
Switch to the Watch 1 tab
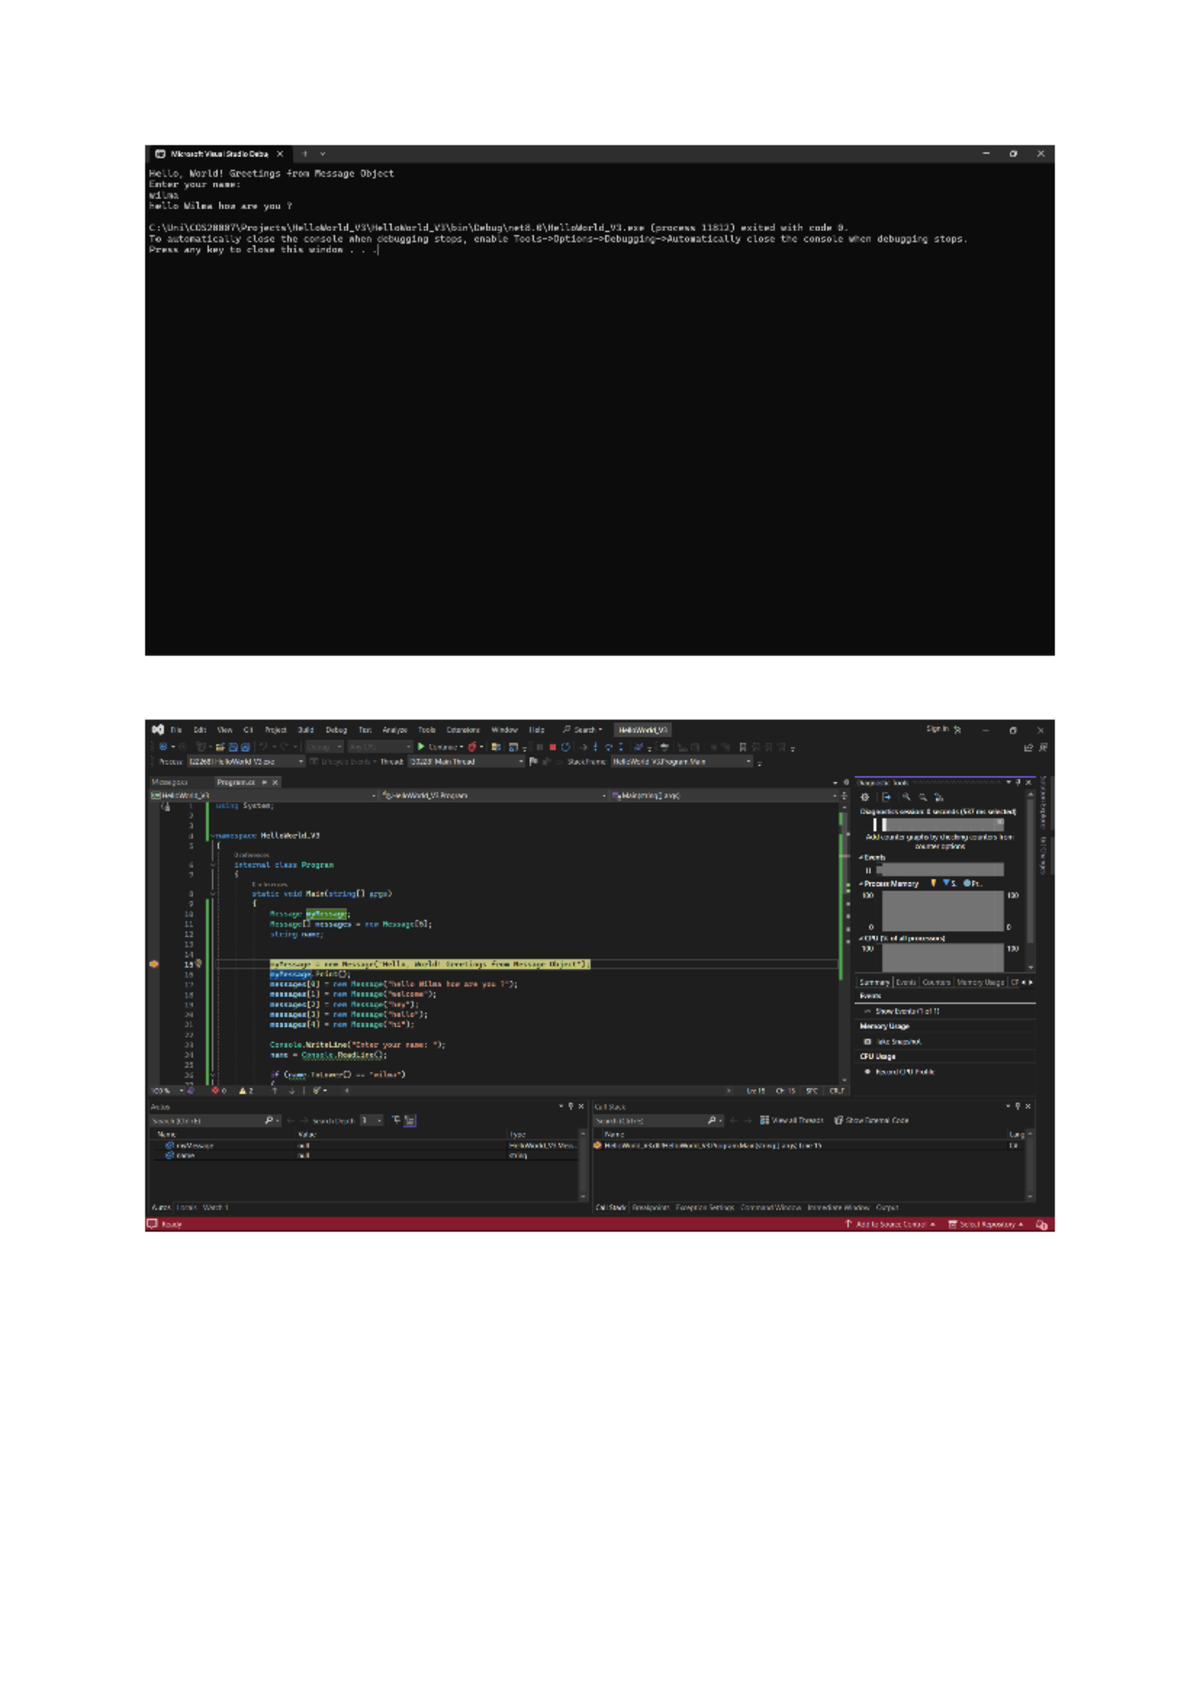pos(216,1207)
